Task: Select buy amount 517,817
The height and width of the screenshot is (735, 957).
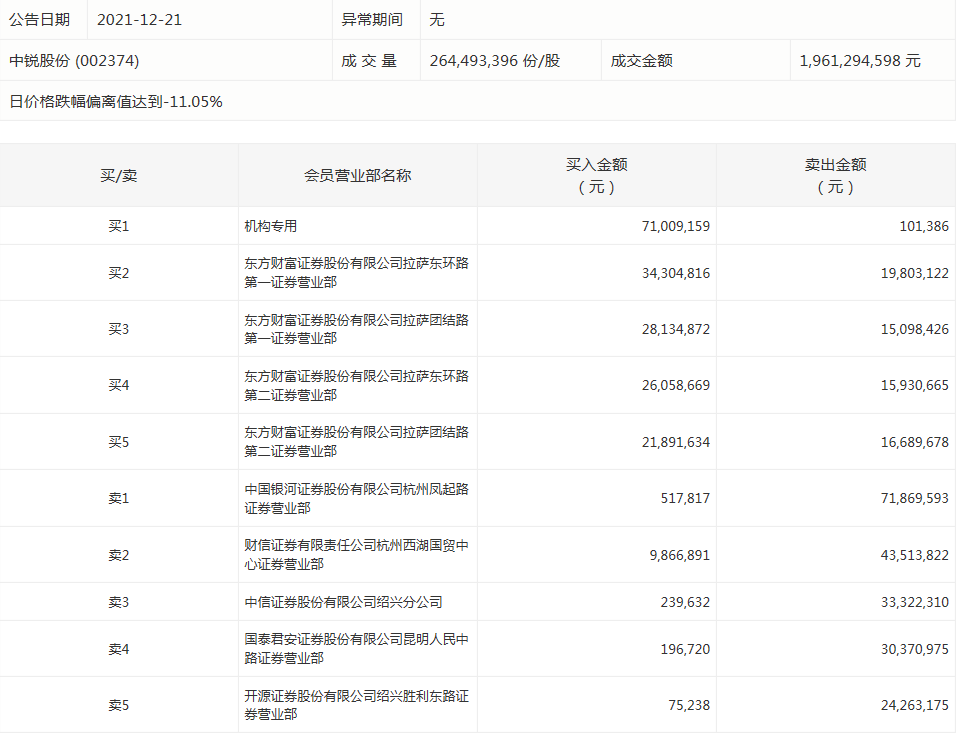Action: [x=685, y=498]
